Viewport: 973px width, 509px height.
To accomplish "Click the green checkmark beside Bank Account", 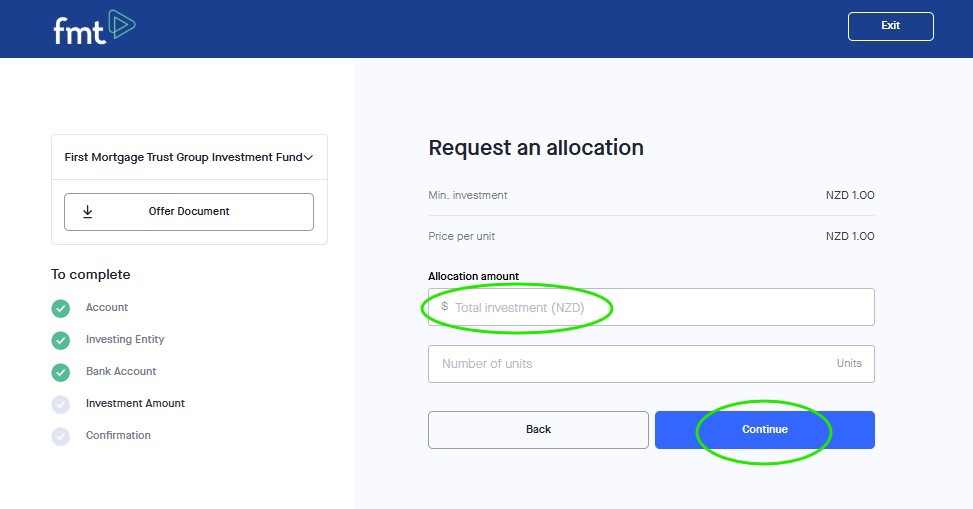I will [x=61, y=372].
